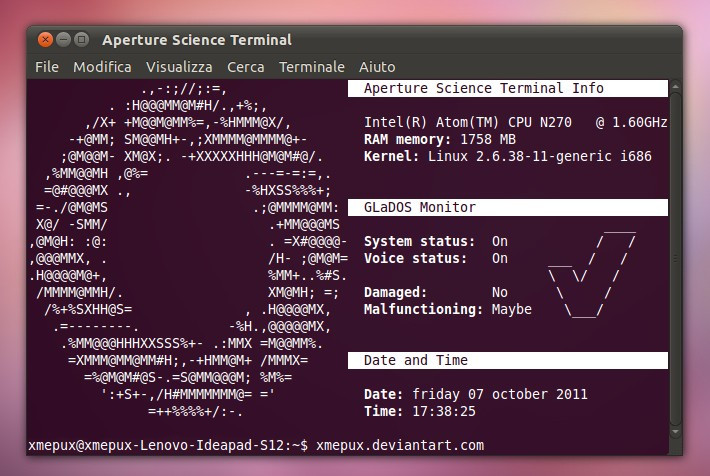The width and height of the screenshot is (710, 476).
Task: Click the Malfunctioning Maybe line
Action: pyautogui.click(x=448, y=309)
